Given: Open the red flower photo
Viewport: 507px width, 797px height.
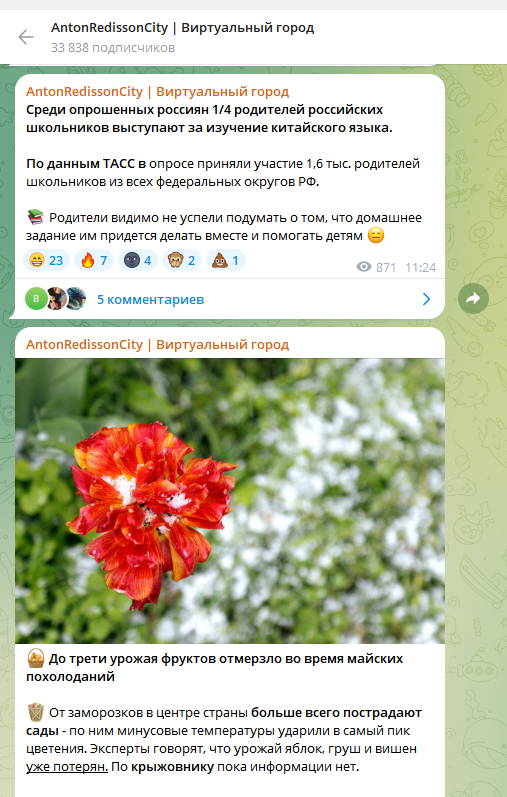Looking at the screenshot, I should click(230, 501).
